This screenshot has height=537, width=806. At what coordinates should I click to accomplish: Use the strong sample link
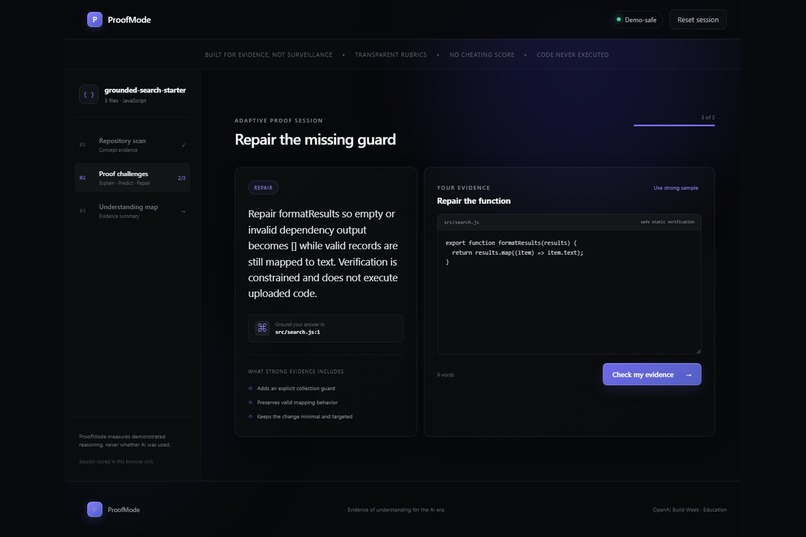675,188
